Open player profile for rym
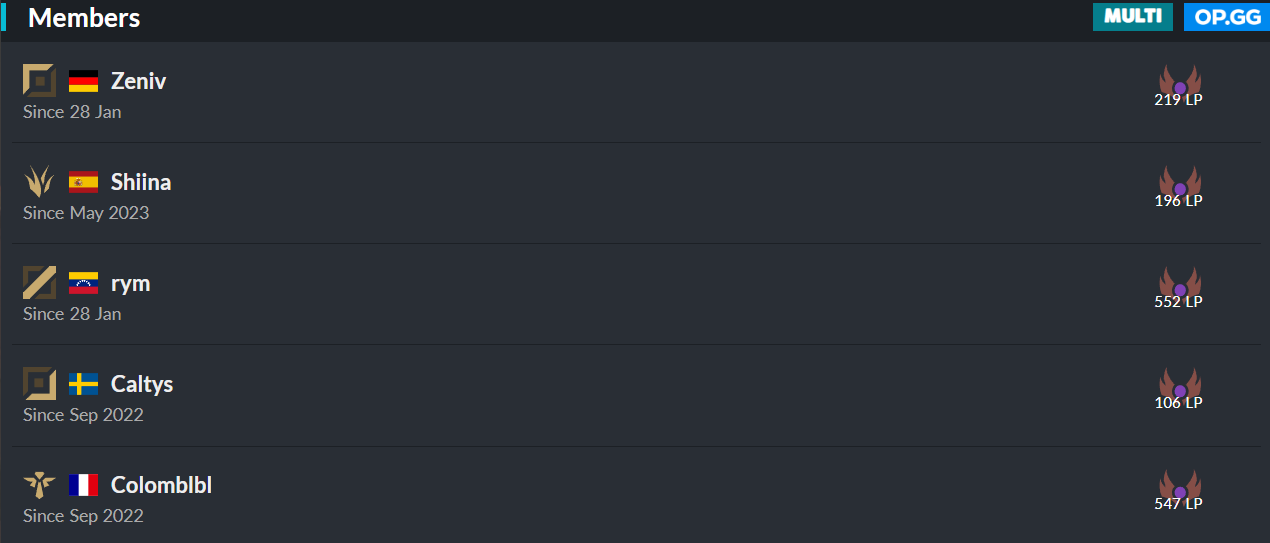Viewport: 1270px width, 543px height. click(x=131, y=283)
